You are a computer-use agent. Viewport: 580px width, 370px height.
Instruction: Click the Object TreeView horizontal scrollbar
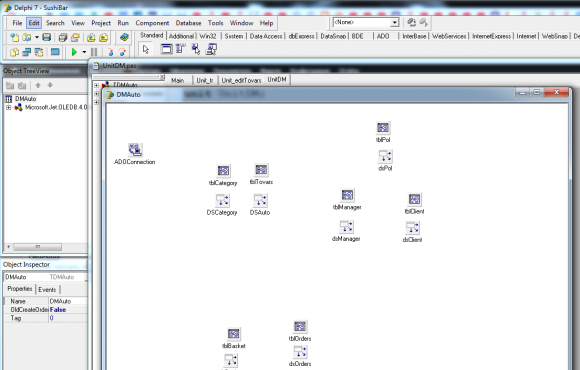[45, 246]
